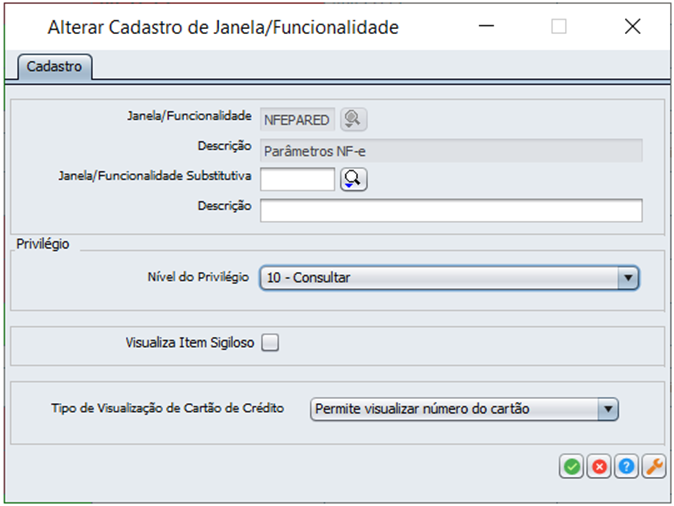Click the red cancel X icon
The width and height of the screenshot is (674, 506).
point(599,466)
